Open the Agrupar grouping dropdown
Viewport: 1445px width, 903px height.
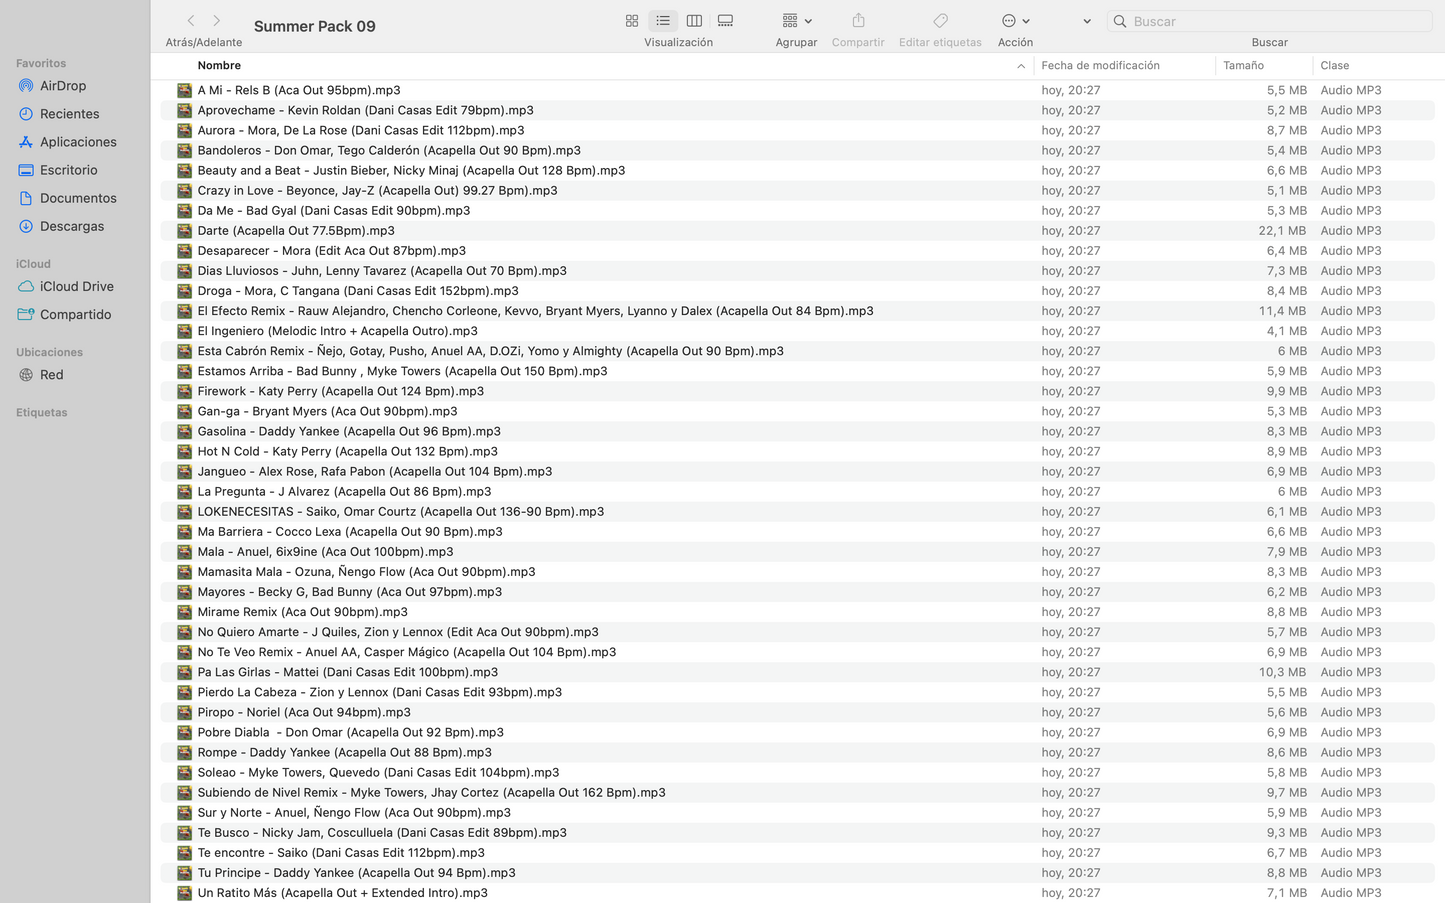pyautogui.click(x=796, y=21)
